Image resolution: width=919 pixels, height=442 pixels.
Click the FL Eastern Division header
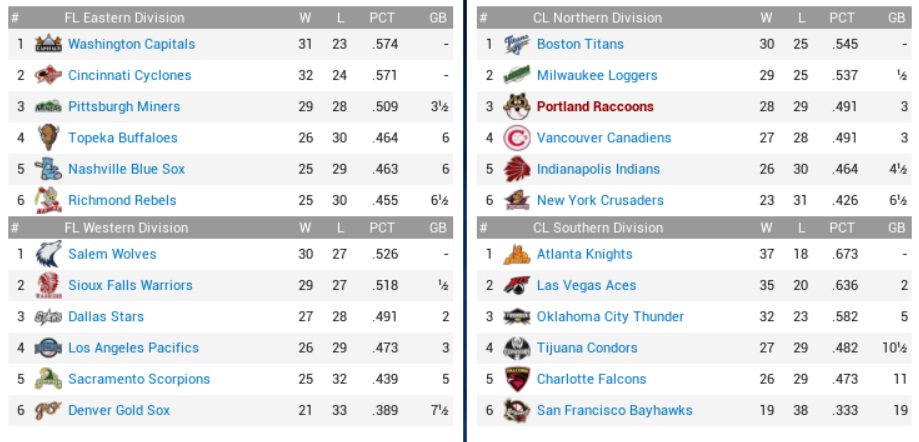coord(124,18)
